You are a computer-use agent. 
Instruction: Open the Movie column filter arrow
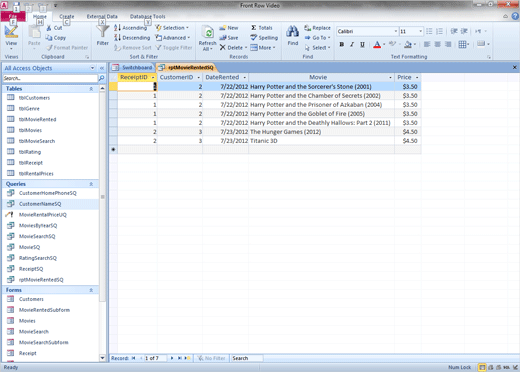pos(390,77)
